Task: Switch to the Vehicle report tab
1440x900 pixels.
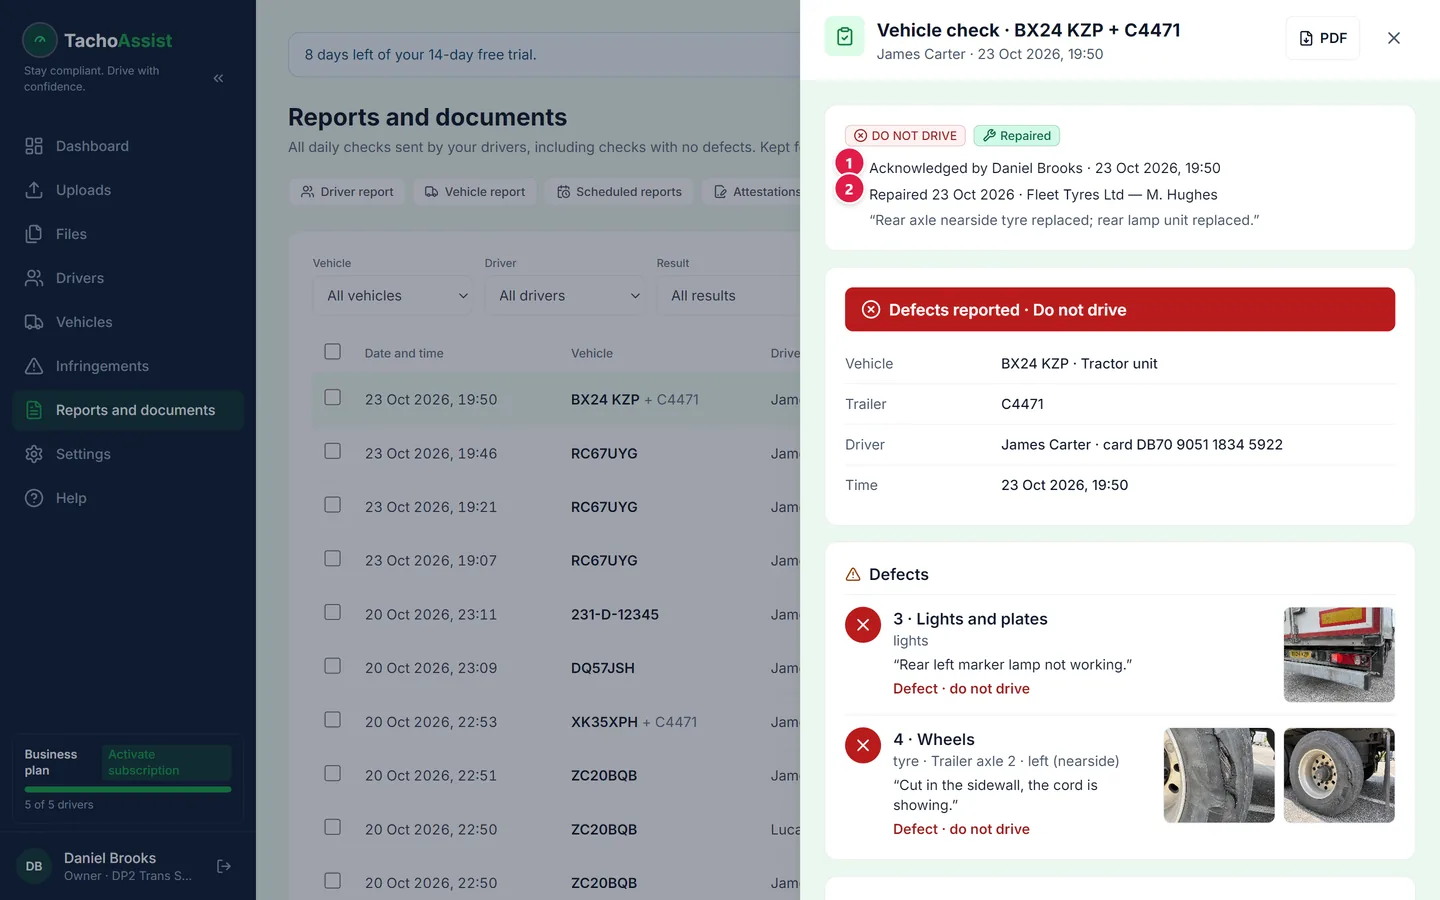Action: pyautogui.click(x=475, y=192)
